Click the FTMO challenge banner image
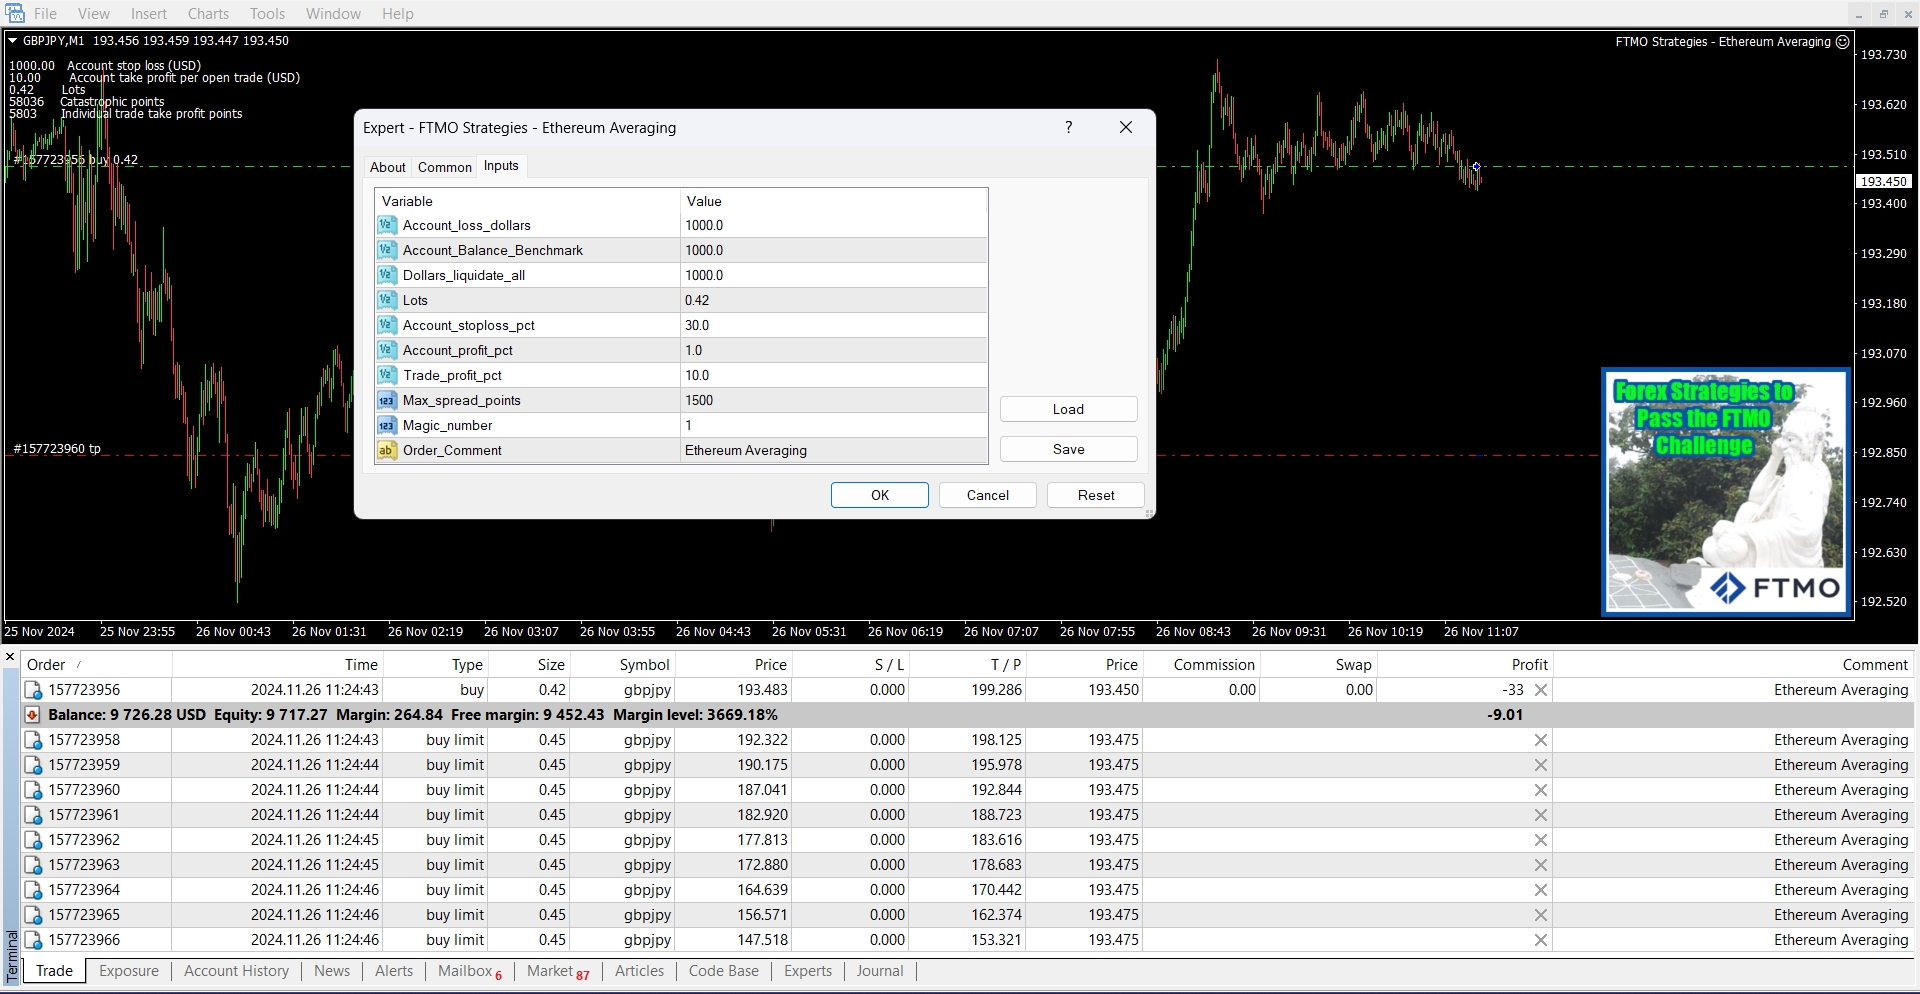The image size is (1920, 994). tap(1725, 491)
